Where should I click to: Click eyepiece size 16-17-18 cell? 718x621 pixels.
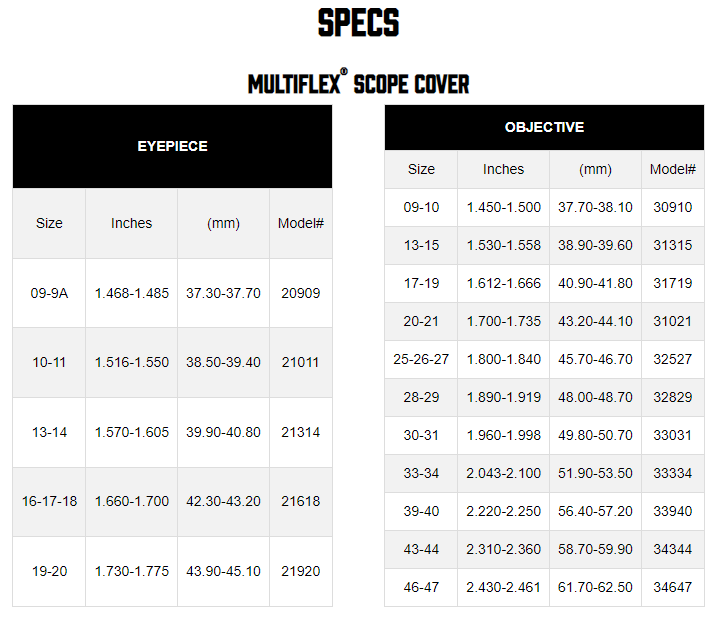point(49,501)
